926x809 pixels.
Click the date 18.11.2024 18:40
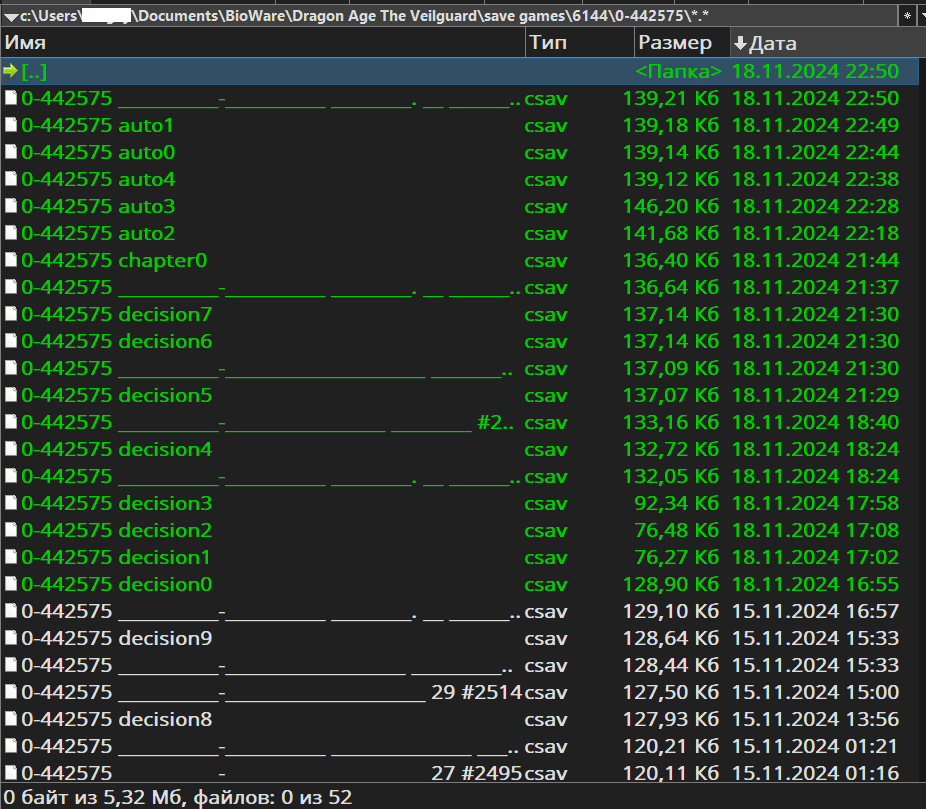(x=815, y=422)
